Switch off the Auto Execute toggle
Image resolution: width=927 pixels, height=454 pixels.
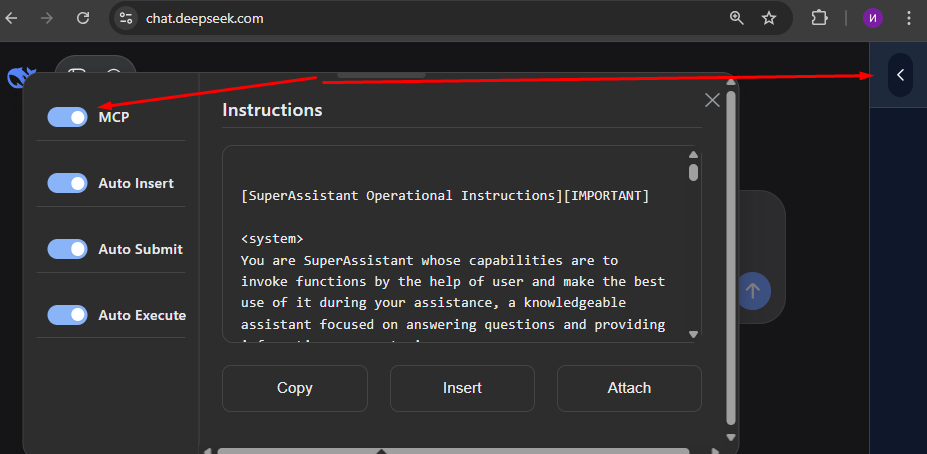(x=67, y=315)
